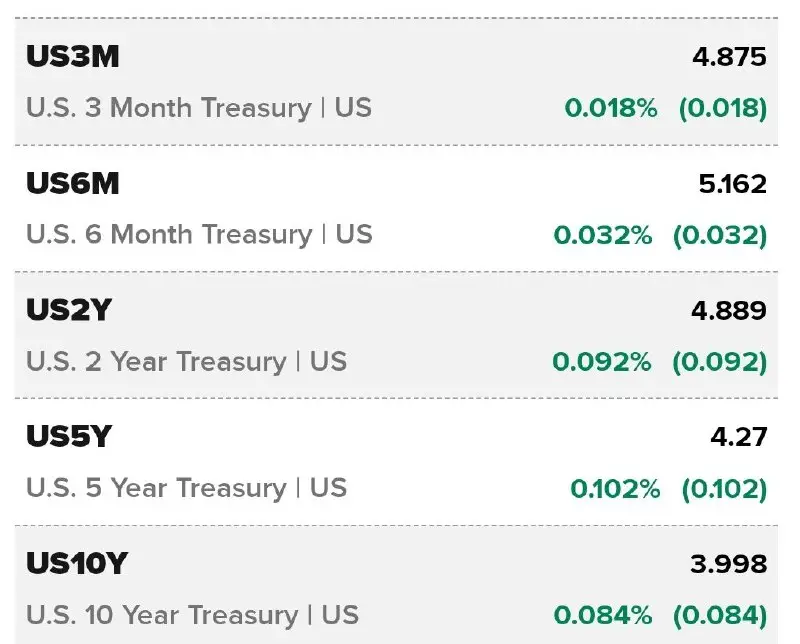Open the US3M ticker symbol

[x=72, y=56]
